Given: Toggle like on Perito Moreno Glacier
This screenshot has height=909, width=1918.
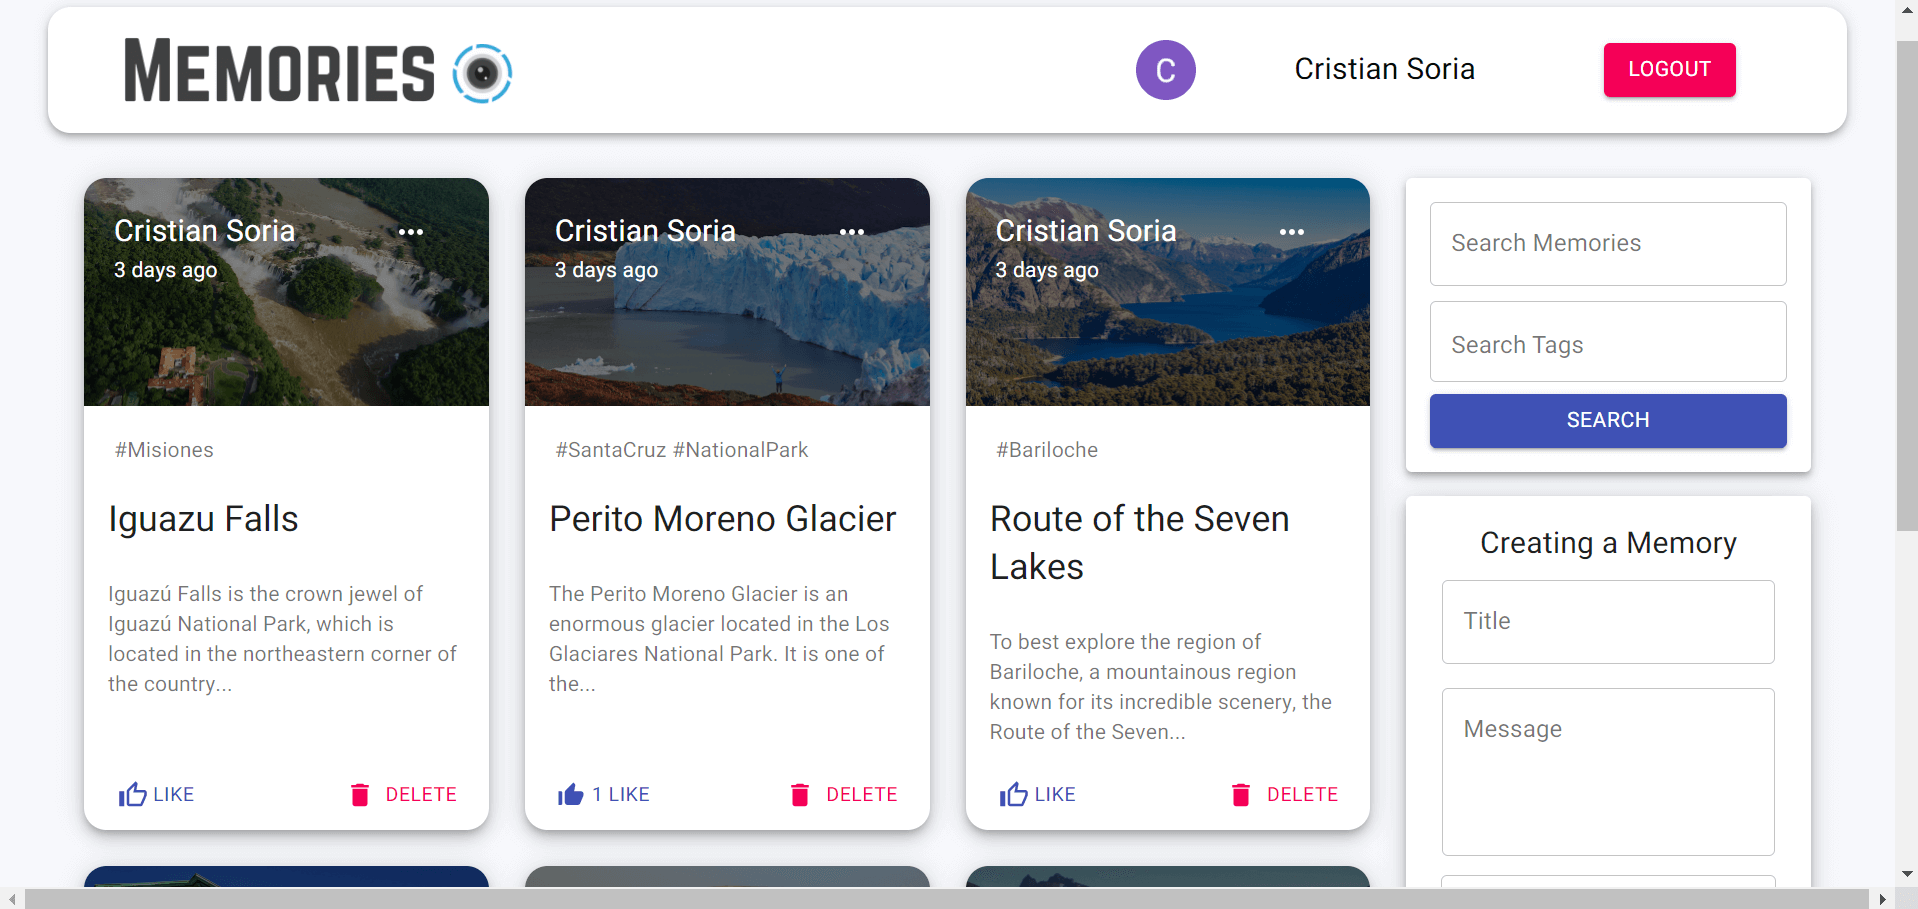Looking at the screenshot, I should pos(604,794).
